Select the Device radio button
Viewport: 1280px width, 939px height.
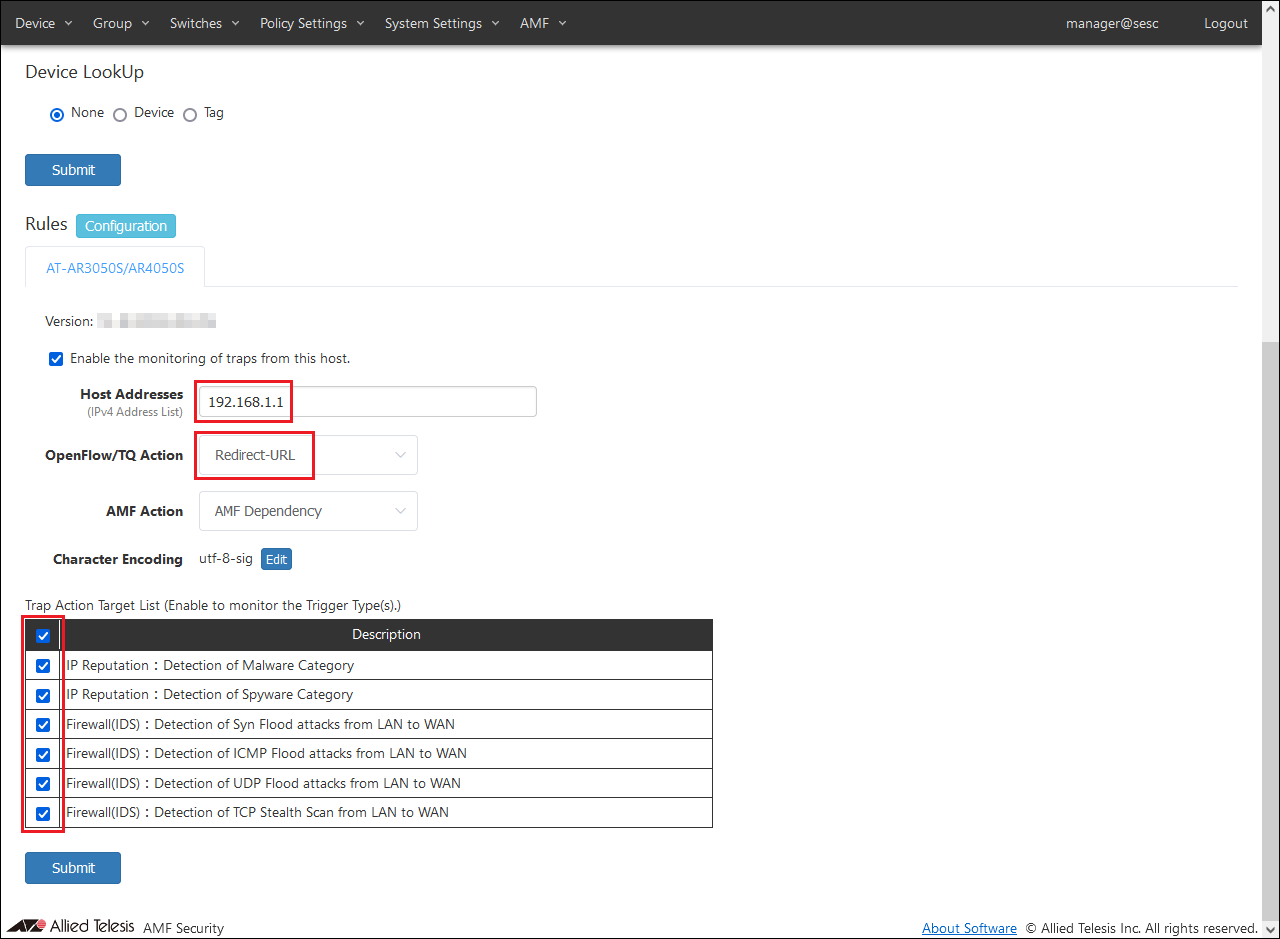coord(120,115)
